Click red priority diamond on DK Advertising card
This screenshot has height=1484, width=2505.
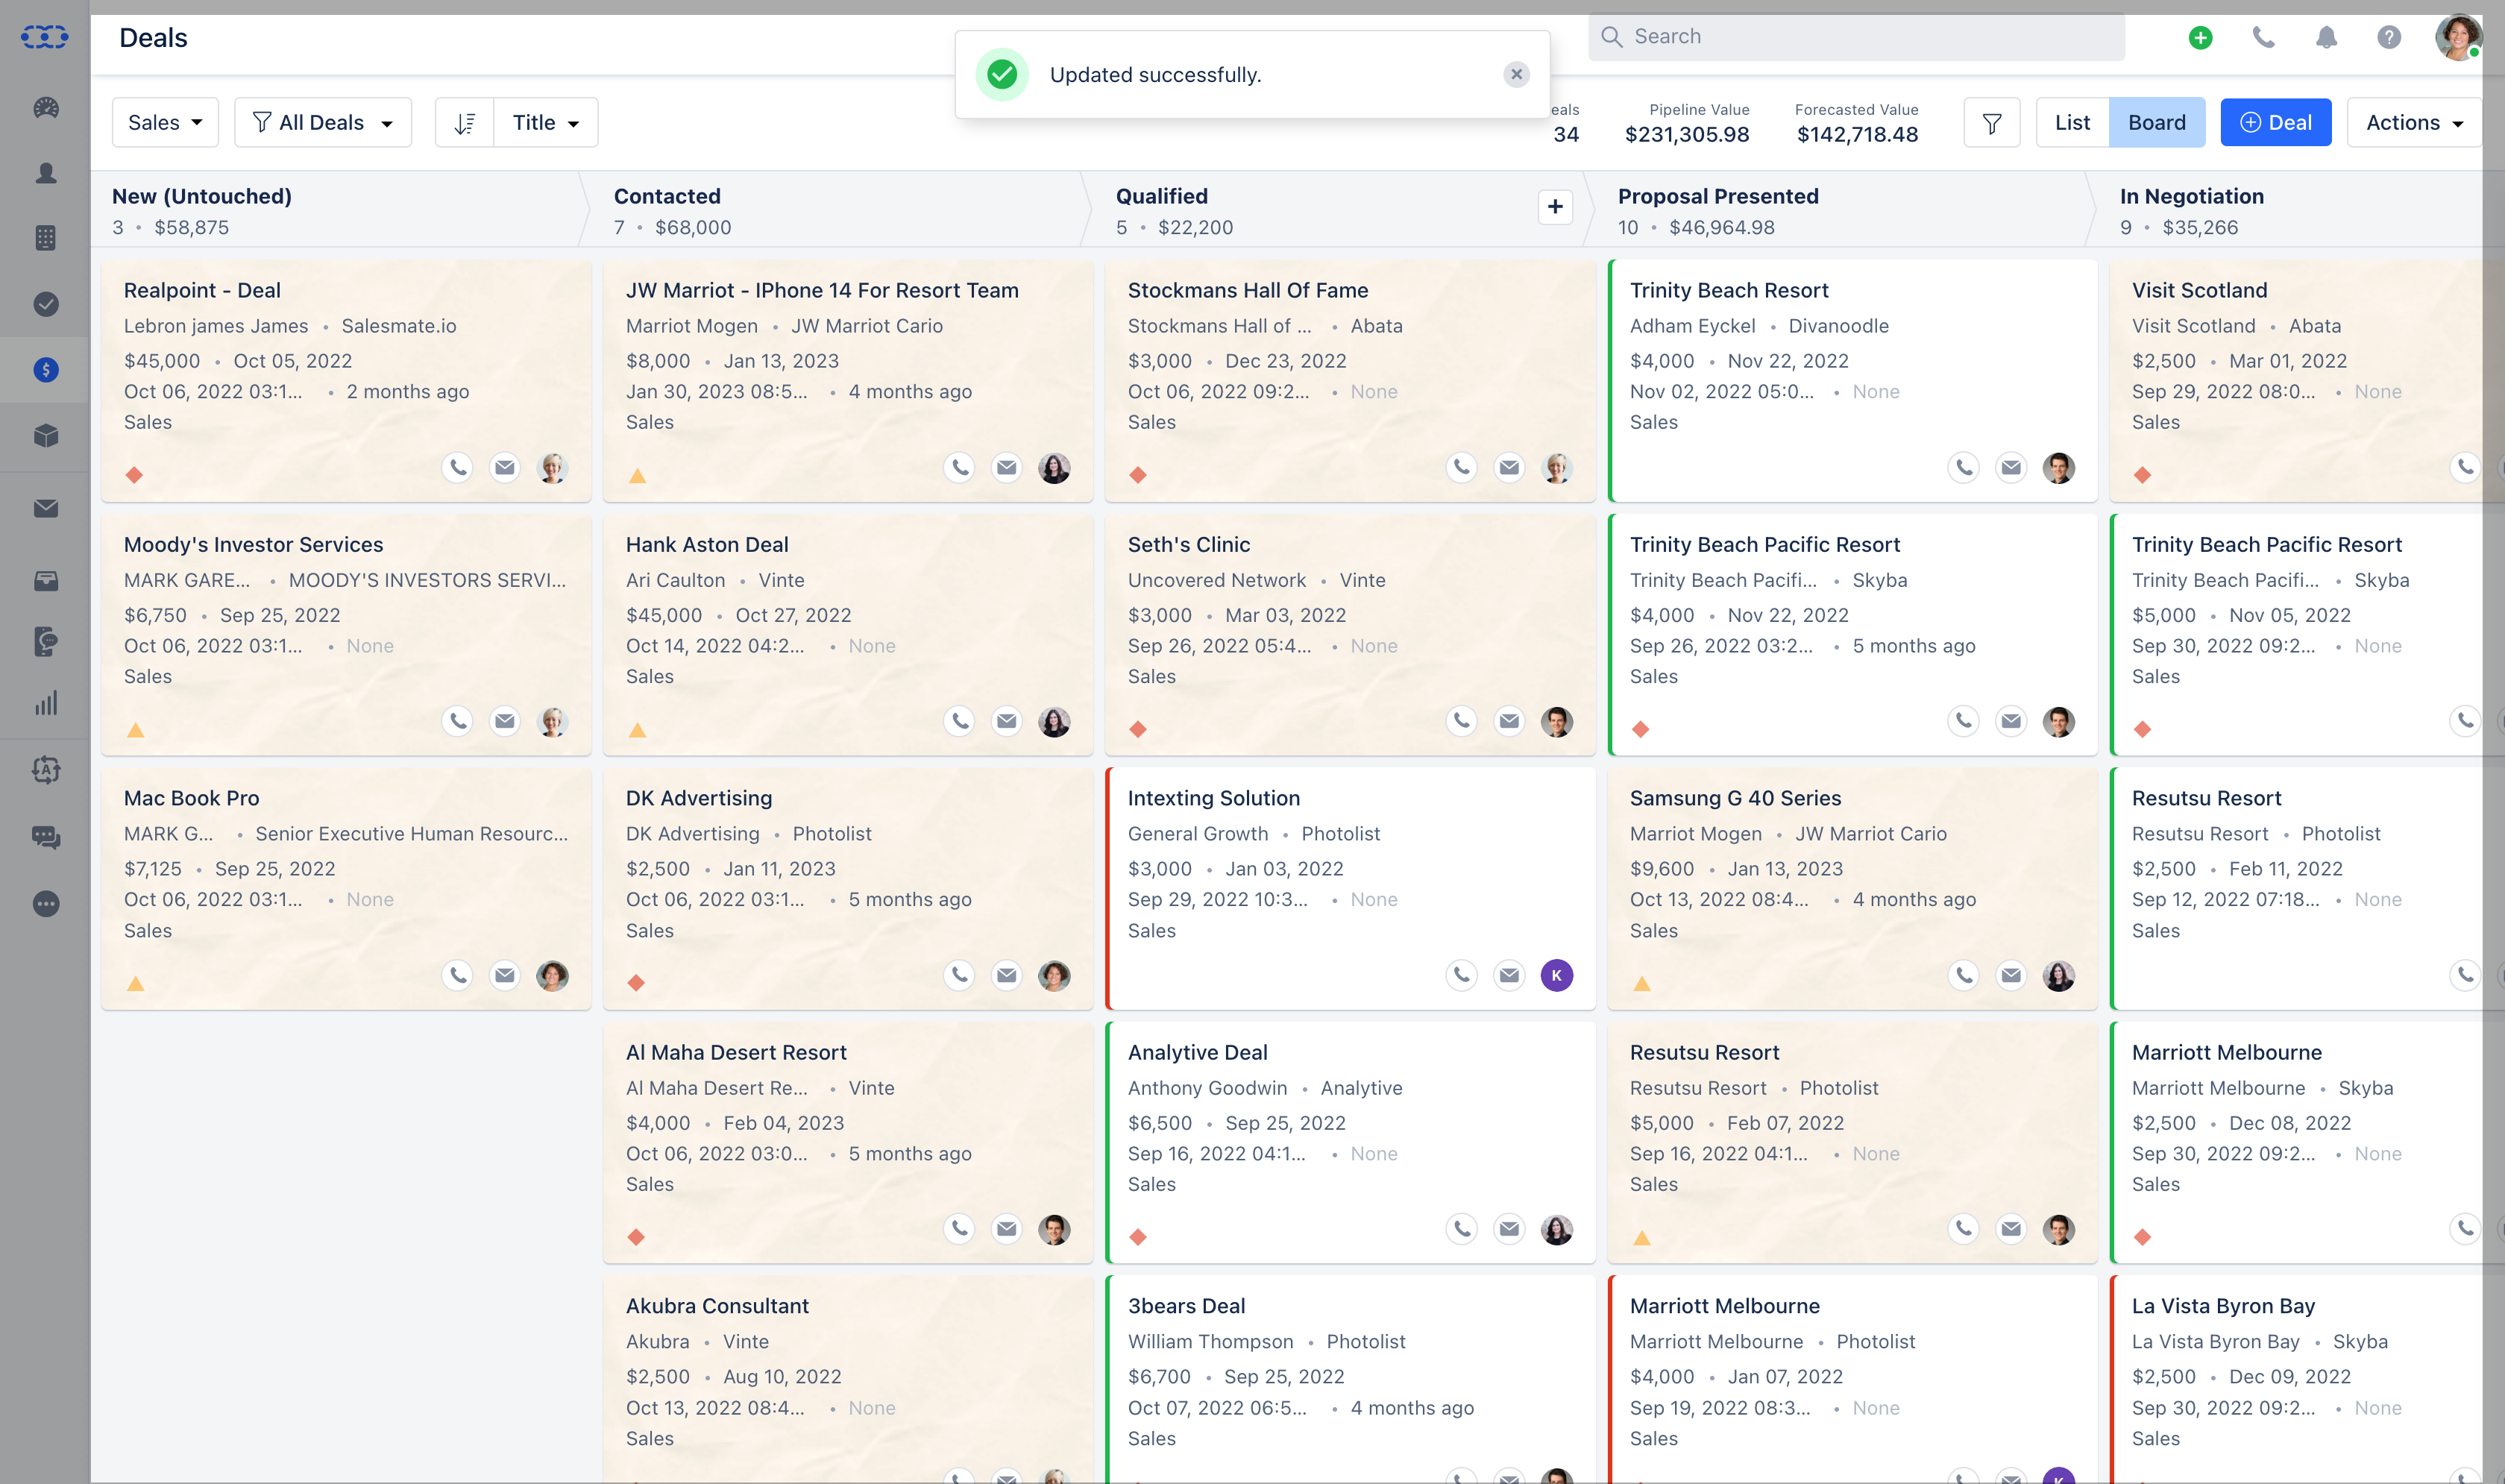[x=636, y=983]
